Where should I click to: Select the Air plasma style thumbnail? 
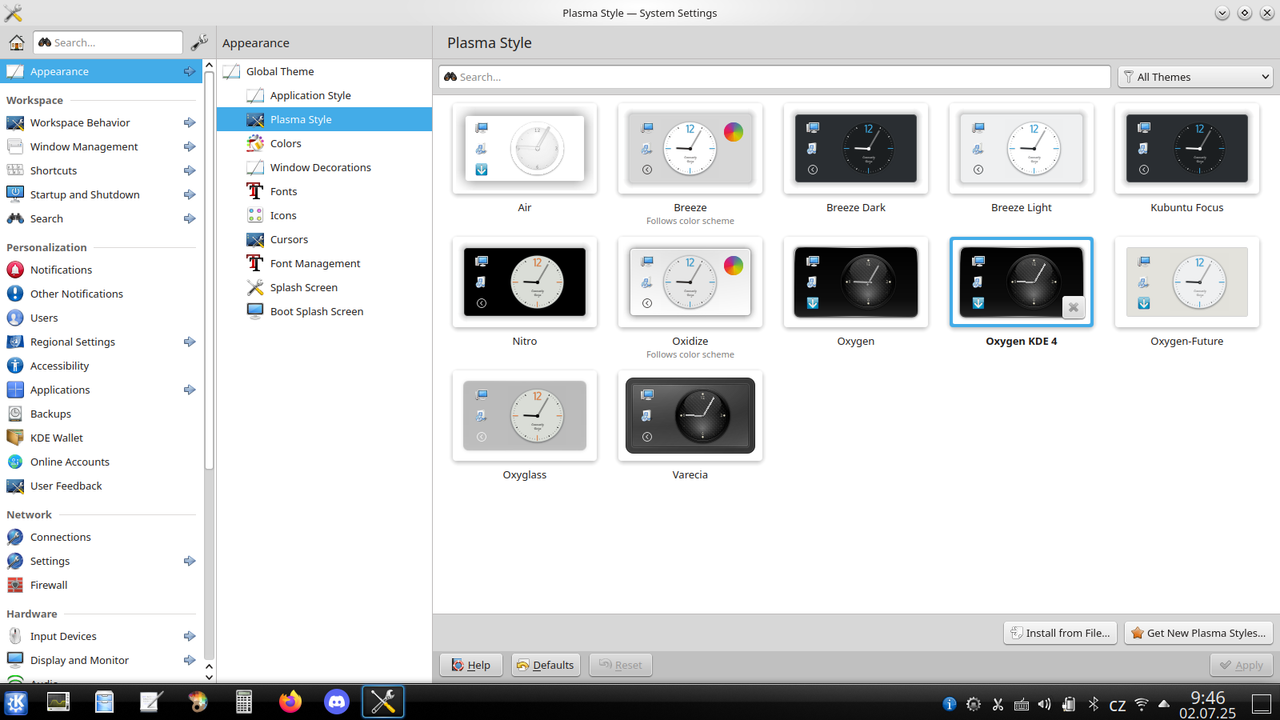click(x=525, y=149)
